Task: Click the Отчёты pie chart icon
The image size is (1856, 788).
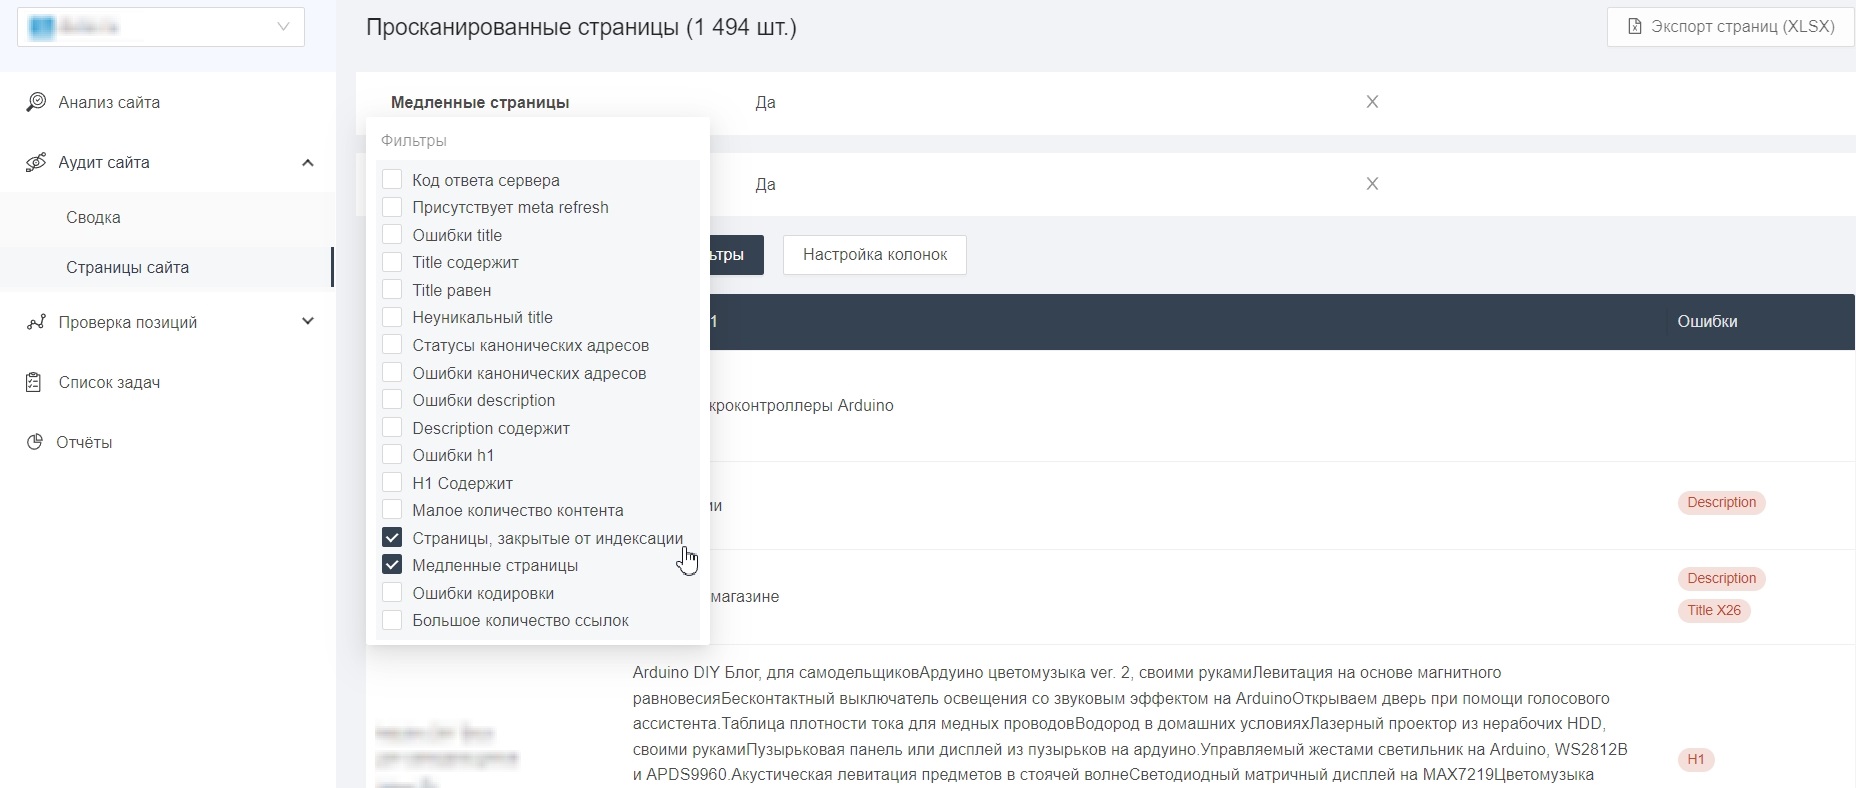Action: 35,442
